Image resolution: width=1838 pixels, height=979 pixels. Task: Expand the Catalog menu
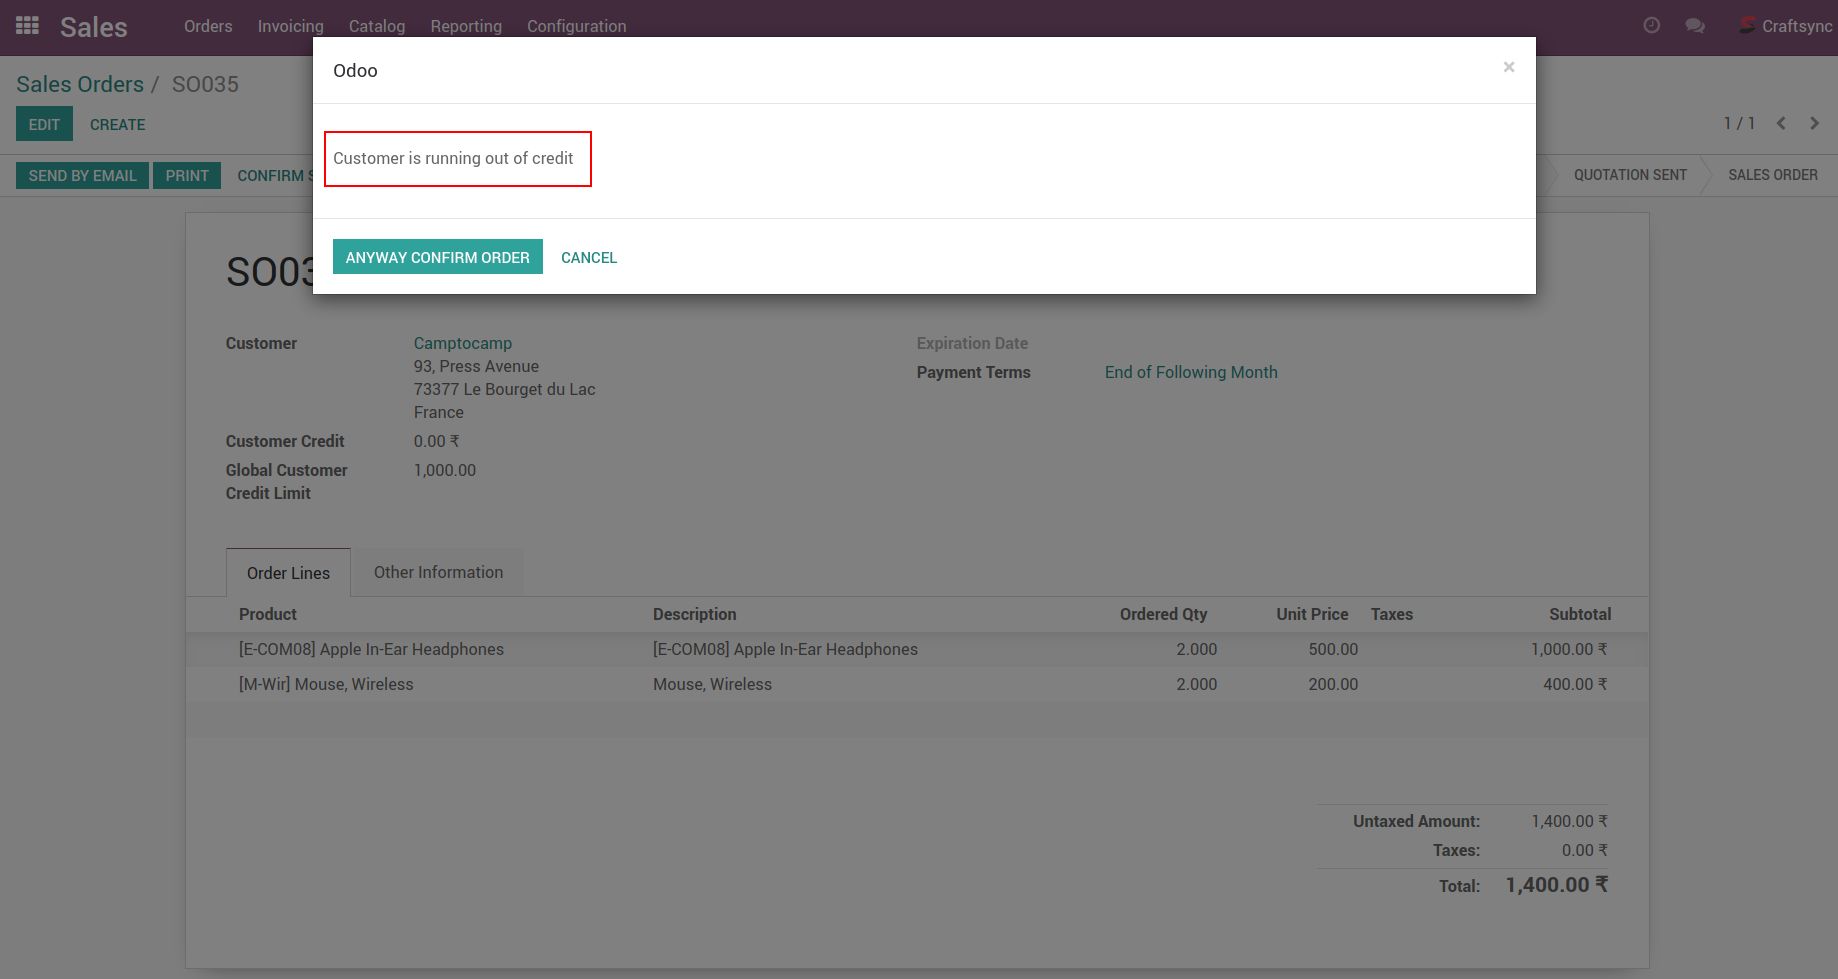coord(377,26)
